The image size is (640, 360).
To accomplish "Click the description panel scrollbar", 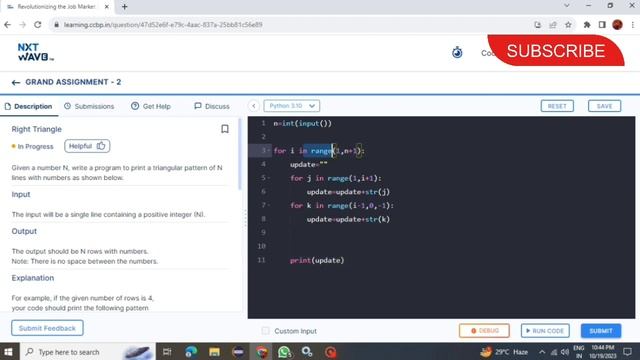I will pos(240,154).
